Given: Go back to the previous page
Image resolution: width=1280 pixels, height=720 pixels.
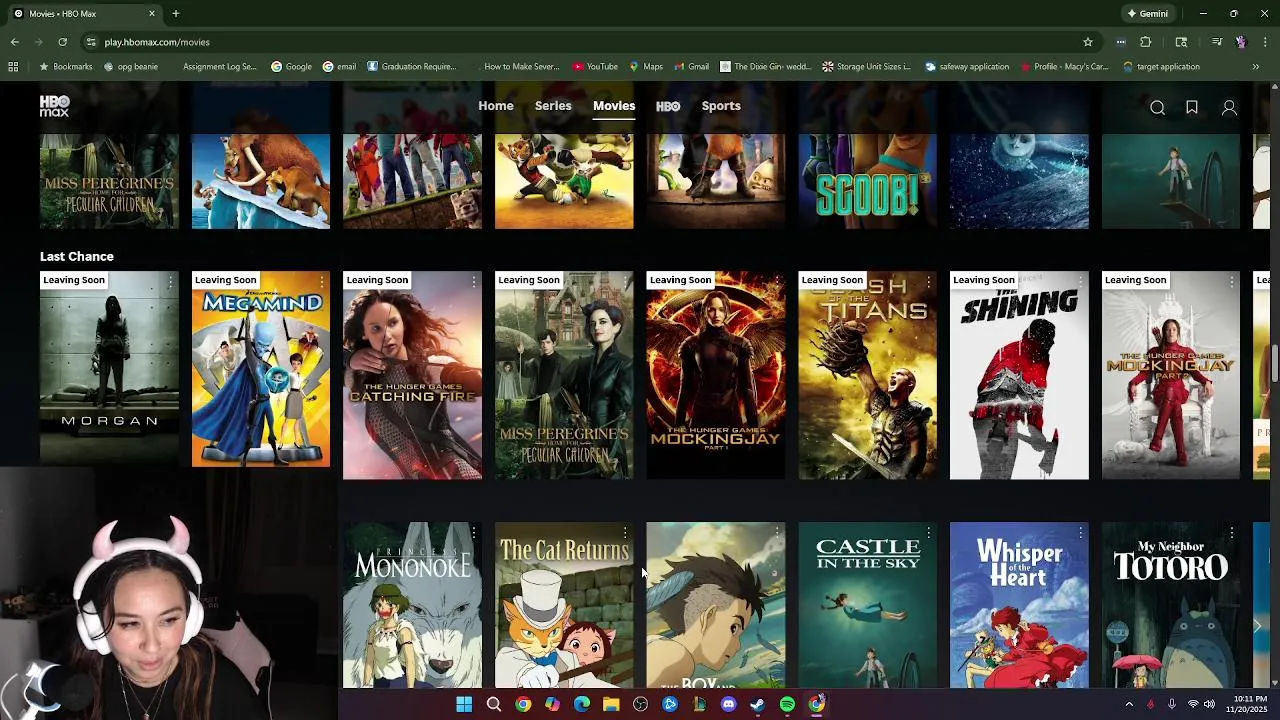Looking at the screenshot, I should [x=15, y=42].
